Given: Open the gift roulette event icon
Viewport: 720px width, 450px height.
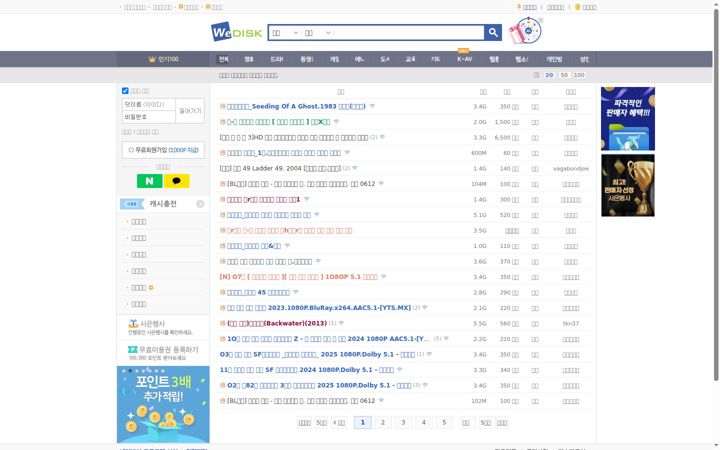Looking at the screenshot, I should pos(525,31).
